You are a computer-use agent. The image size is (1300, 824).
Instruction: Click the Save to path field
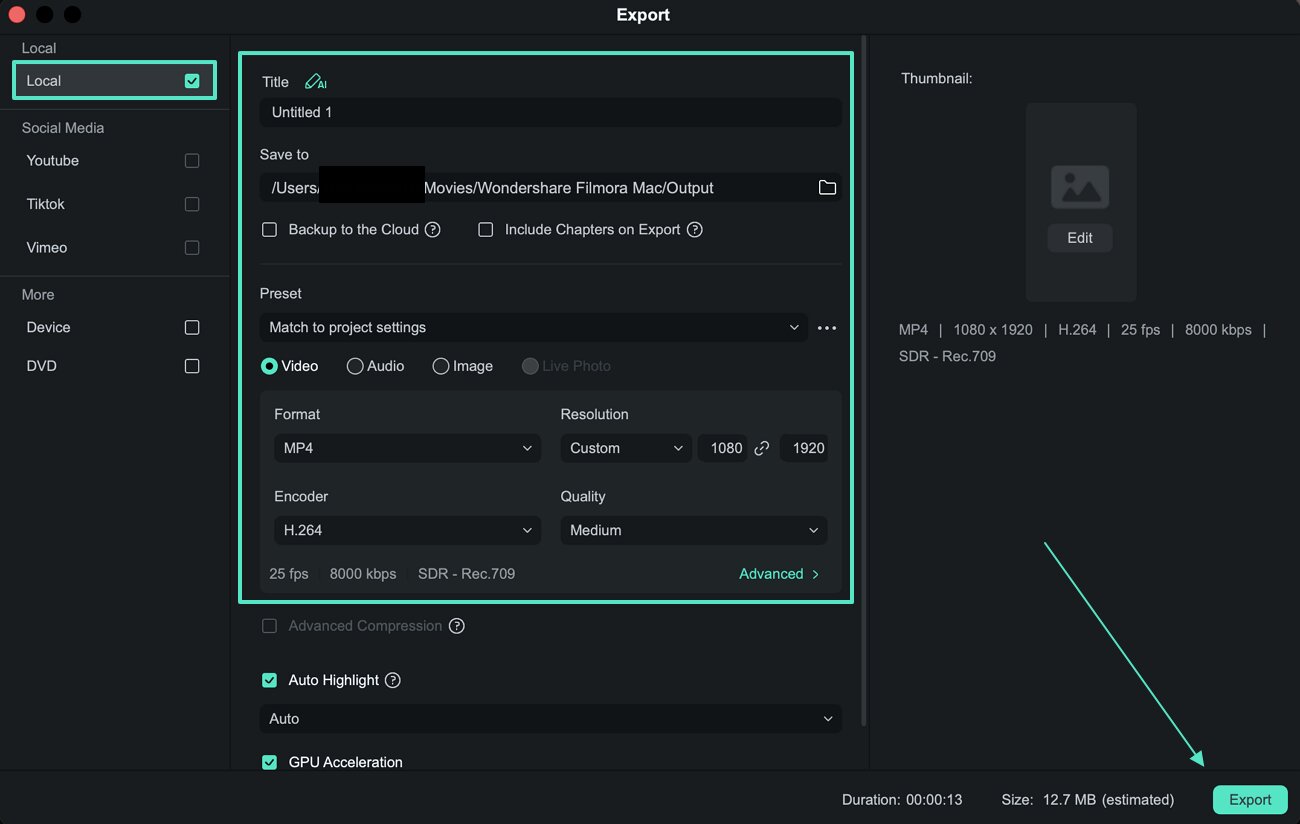click(x=550, y=187)
